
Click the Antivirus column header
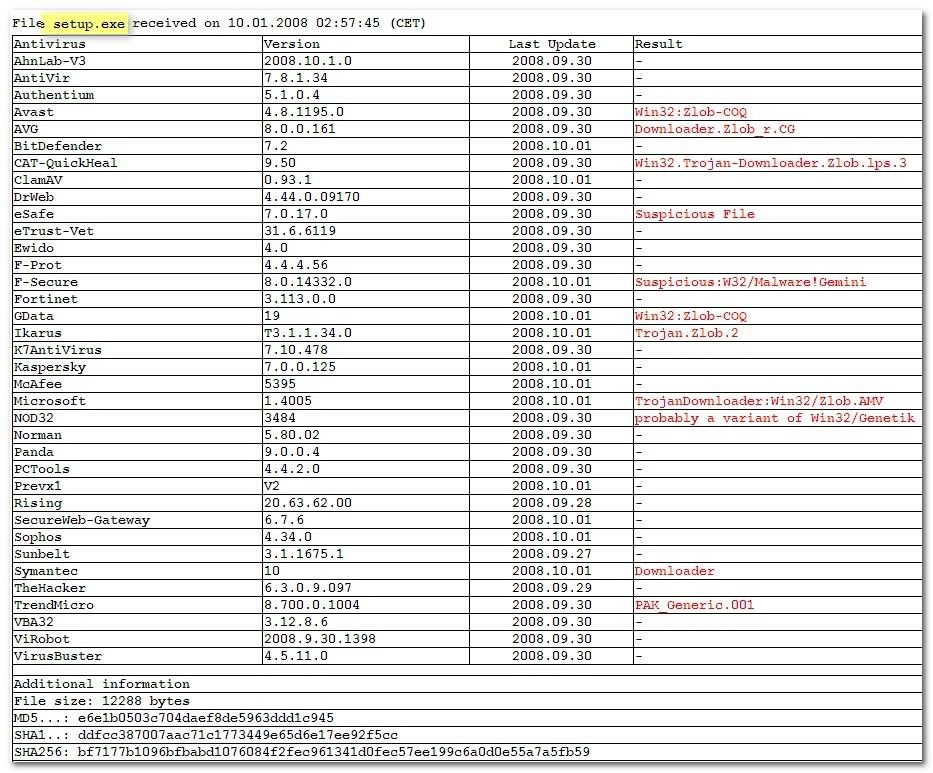pos(50,44)
